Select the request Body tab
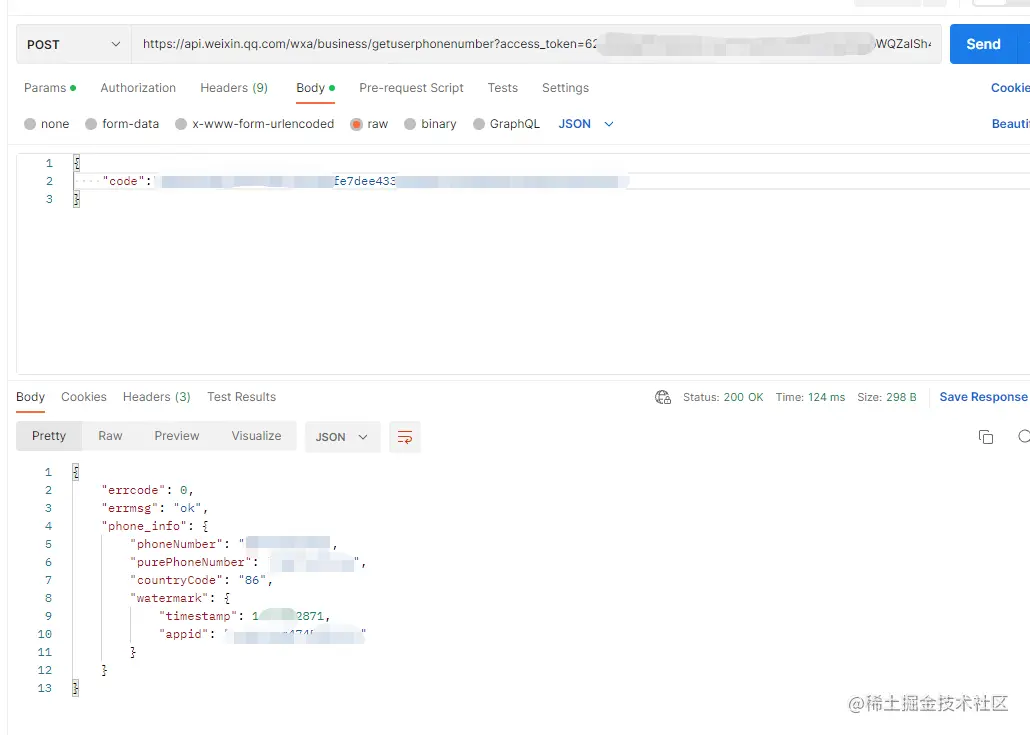 [x=316, y=88]
